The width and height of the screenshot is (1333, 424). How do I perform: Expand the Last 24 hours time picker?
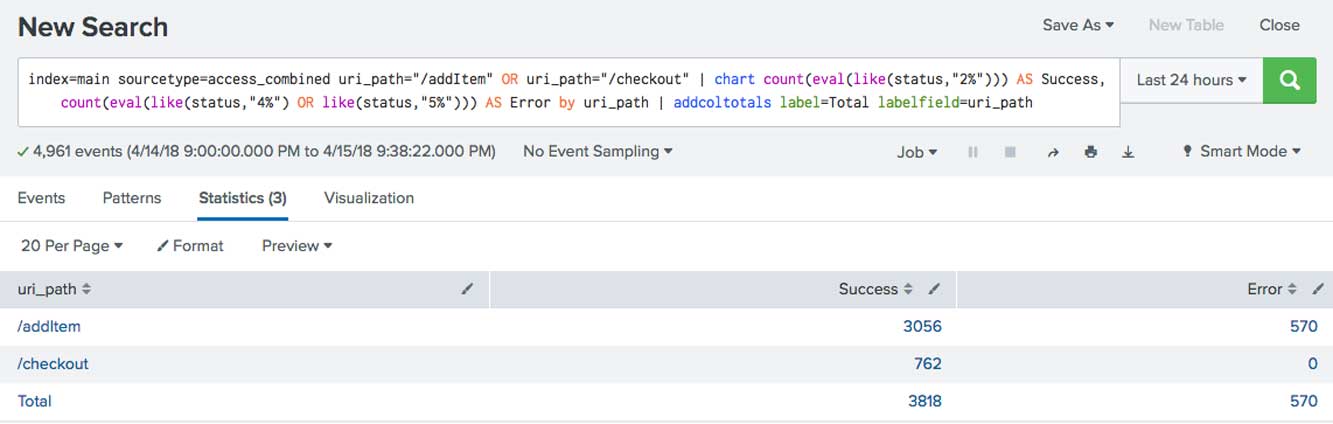[x=1191, y=80]
